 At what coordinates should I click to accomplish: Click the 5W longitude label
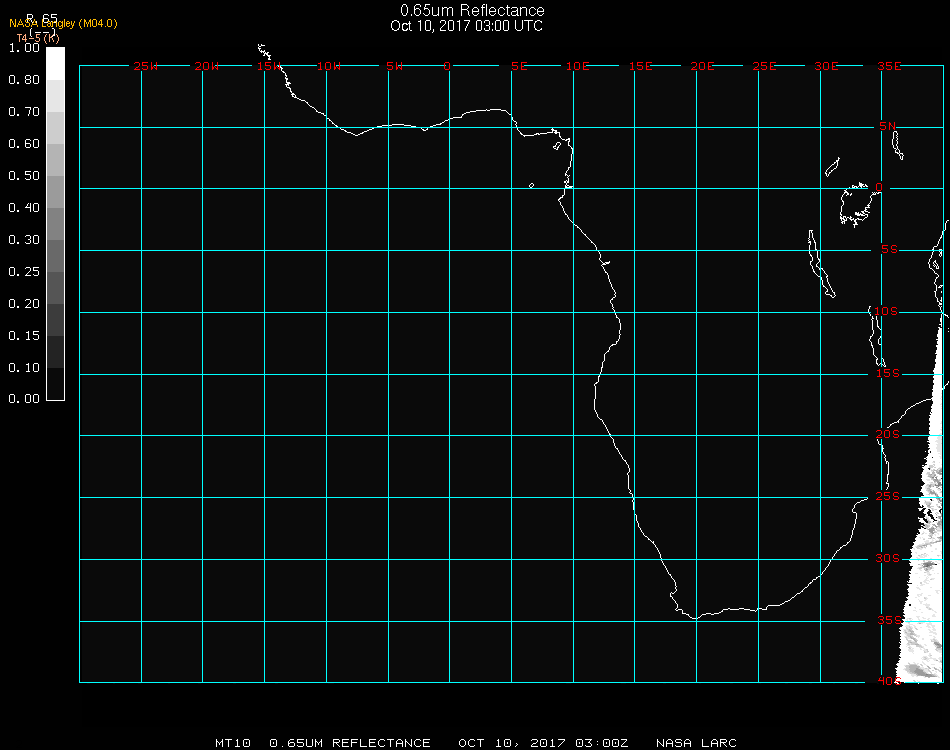(x=394, y=66)
